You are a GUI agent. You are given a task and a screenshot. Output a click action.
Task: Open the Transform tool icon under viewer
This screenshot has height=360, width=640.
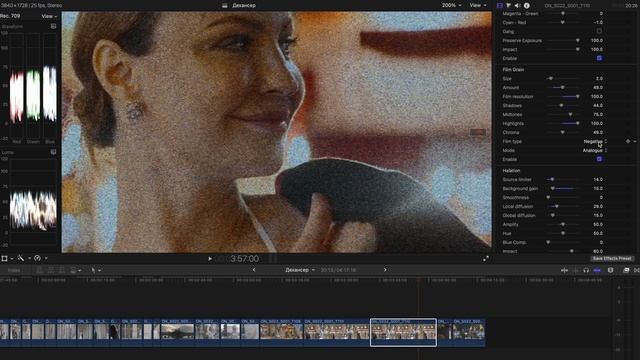[4, 258]
